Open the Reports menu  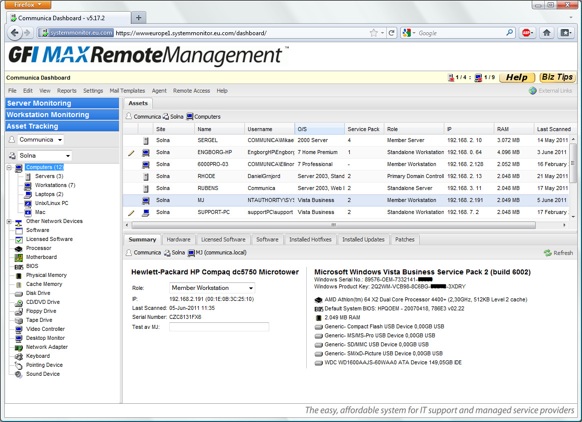tap(66, 91)
